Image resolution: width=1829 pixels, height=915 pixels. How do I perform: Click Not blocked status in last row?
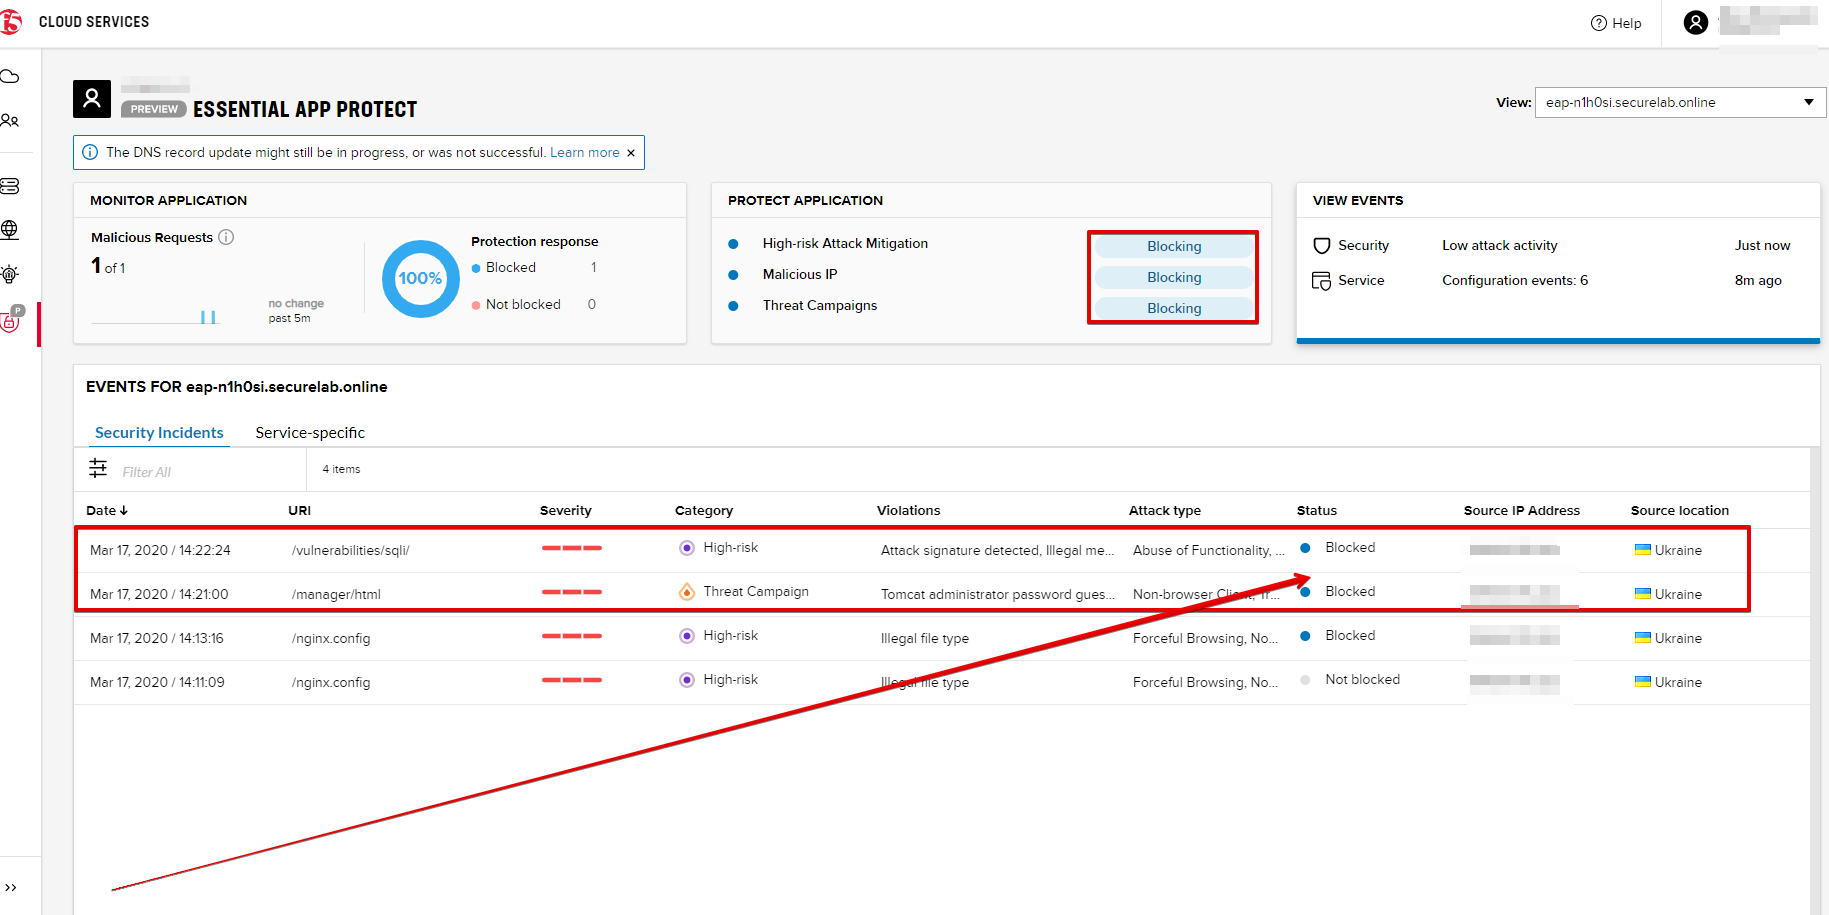[1362, 679]
